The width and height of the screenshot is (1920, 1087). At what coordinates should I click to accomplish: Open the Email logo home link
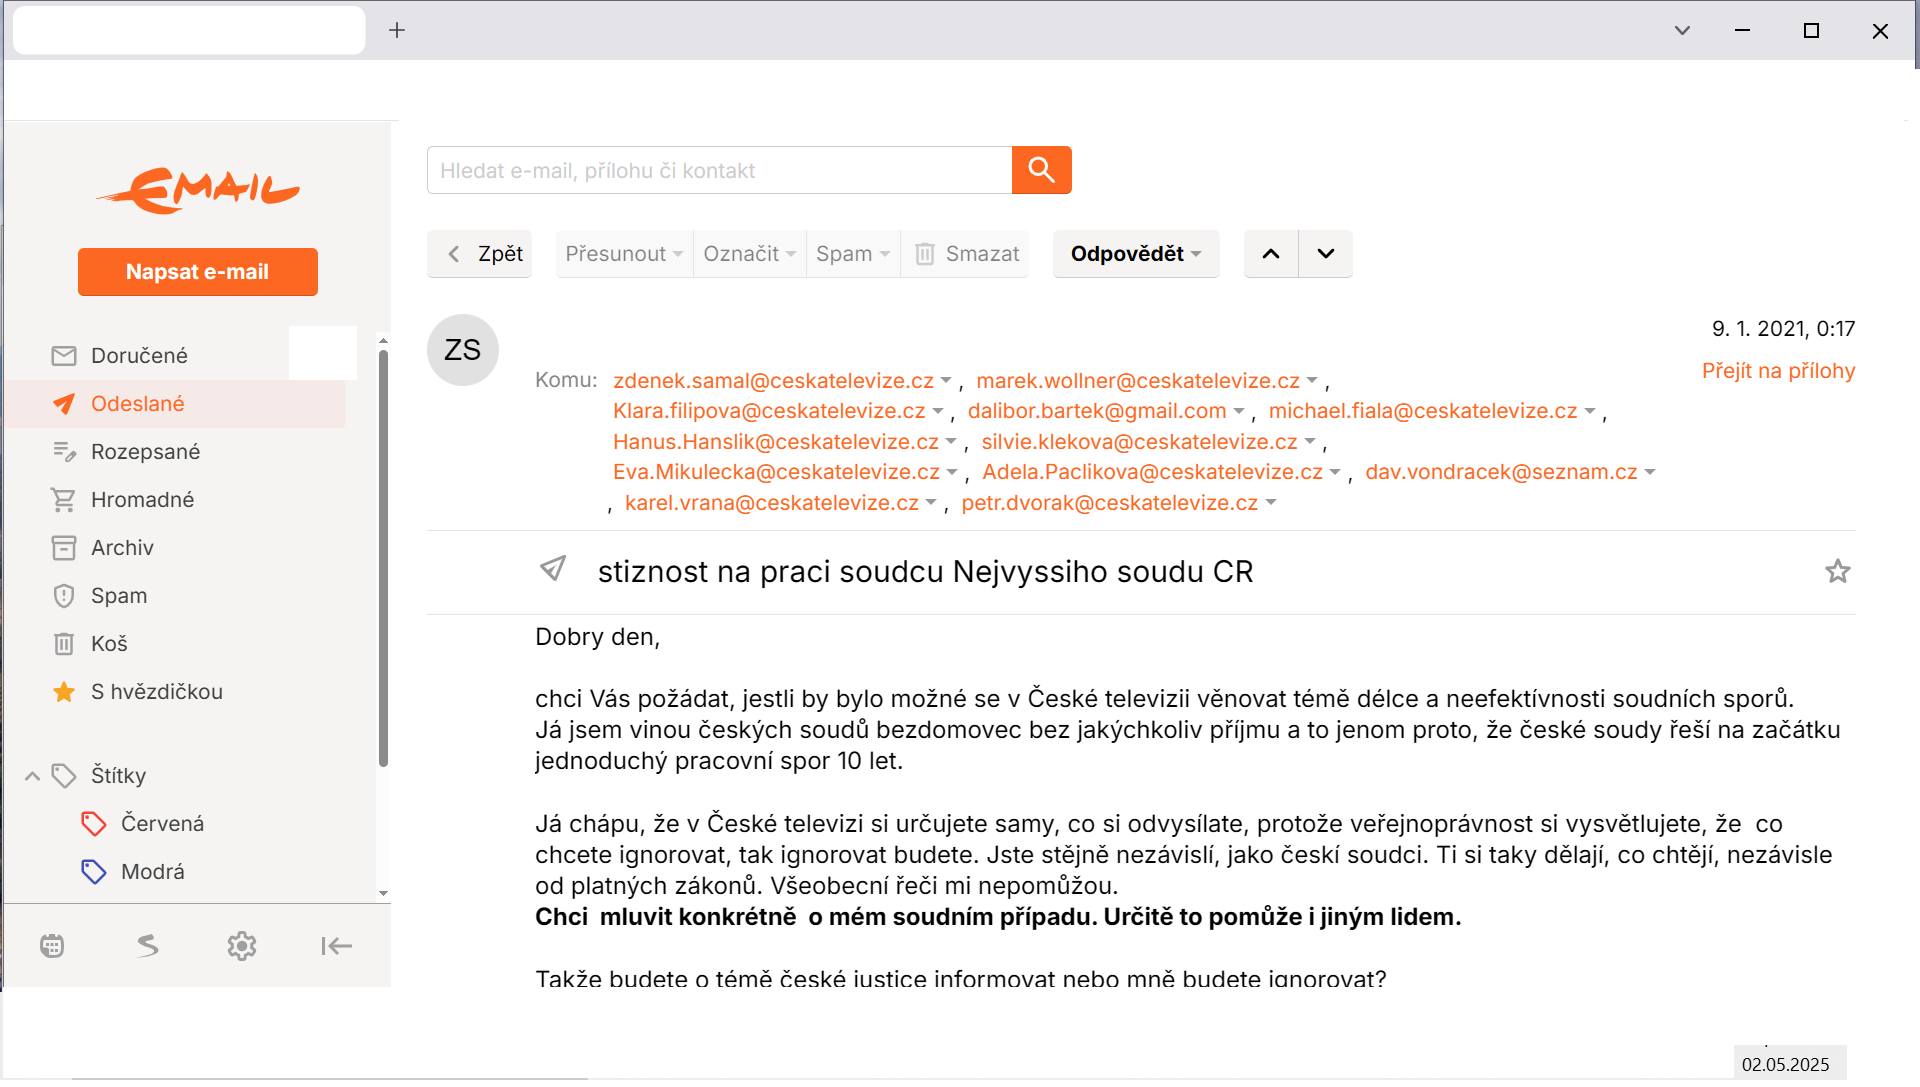198,190
